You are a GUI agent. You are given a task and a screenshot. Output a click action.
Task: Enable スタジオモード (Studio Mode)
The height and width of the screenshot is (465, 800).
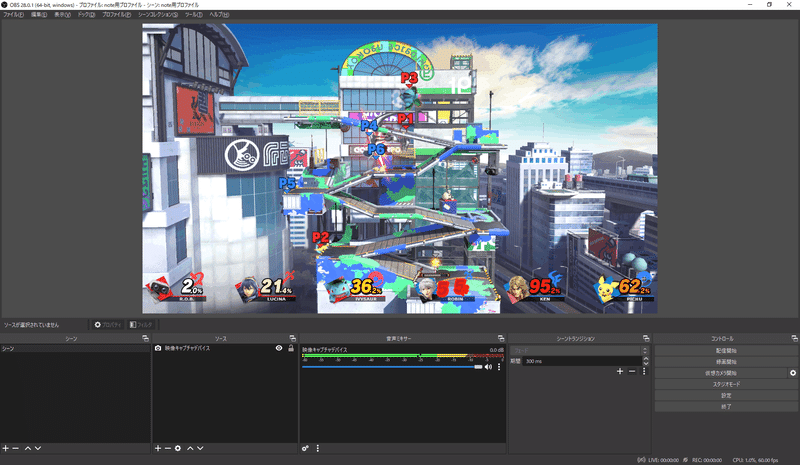coord(726,384)
